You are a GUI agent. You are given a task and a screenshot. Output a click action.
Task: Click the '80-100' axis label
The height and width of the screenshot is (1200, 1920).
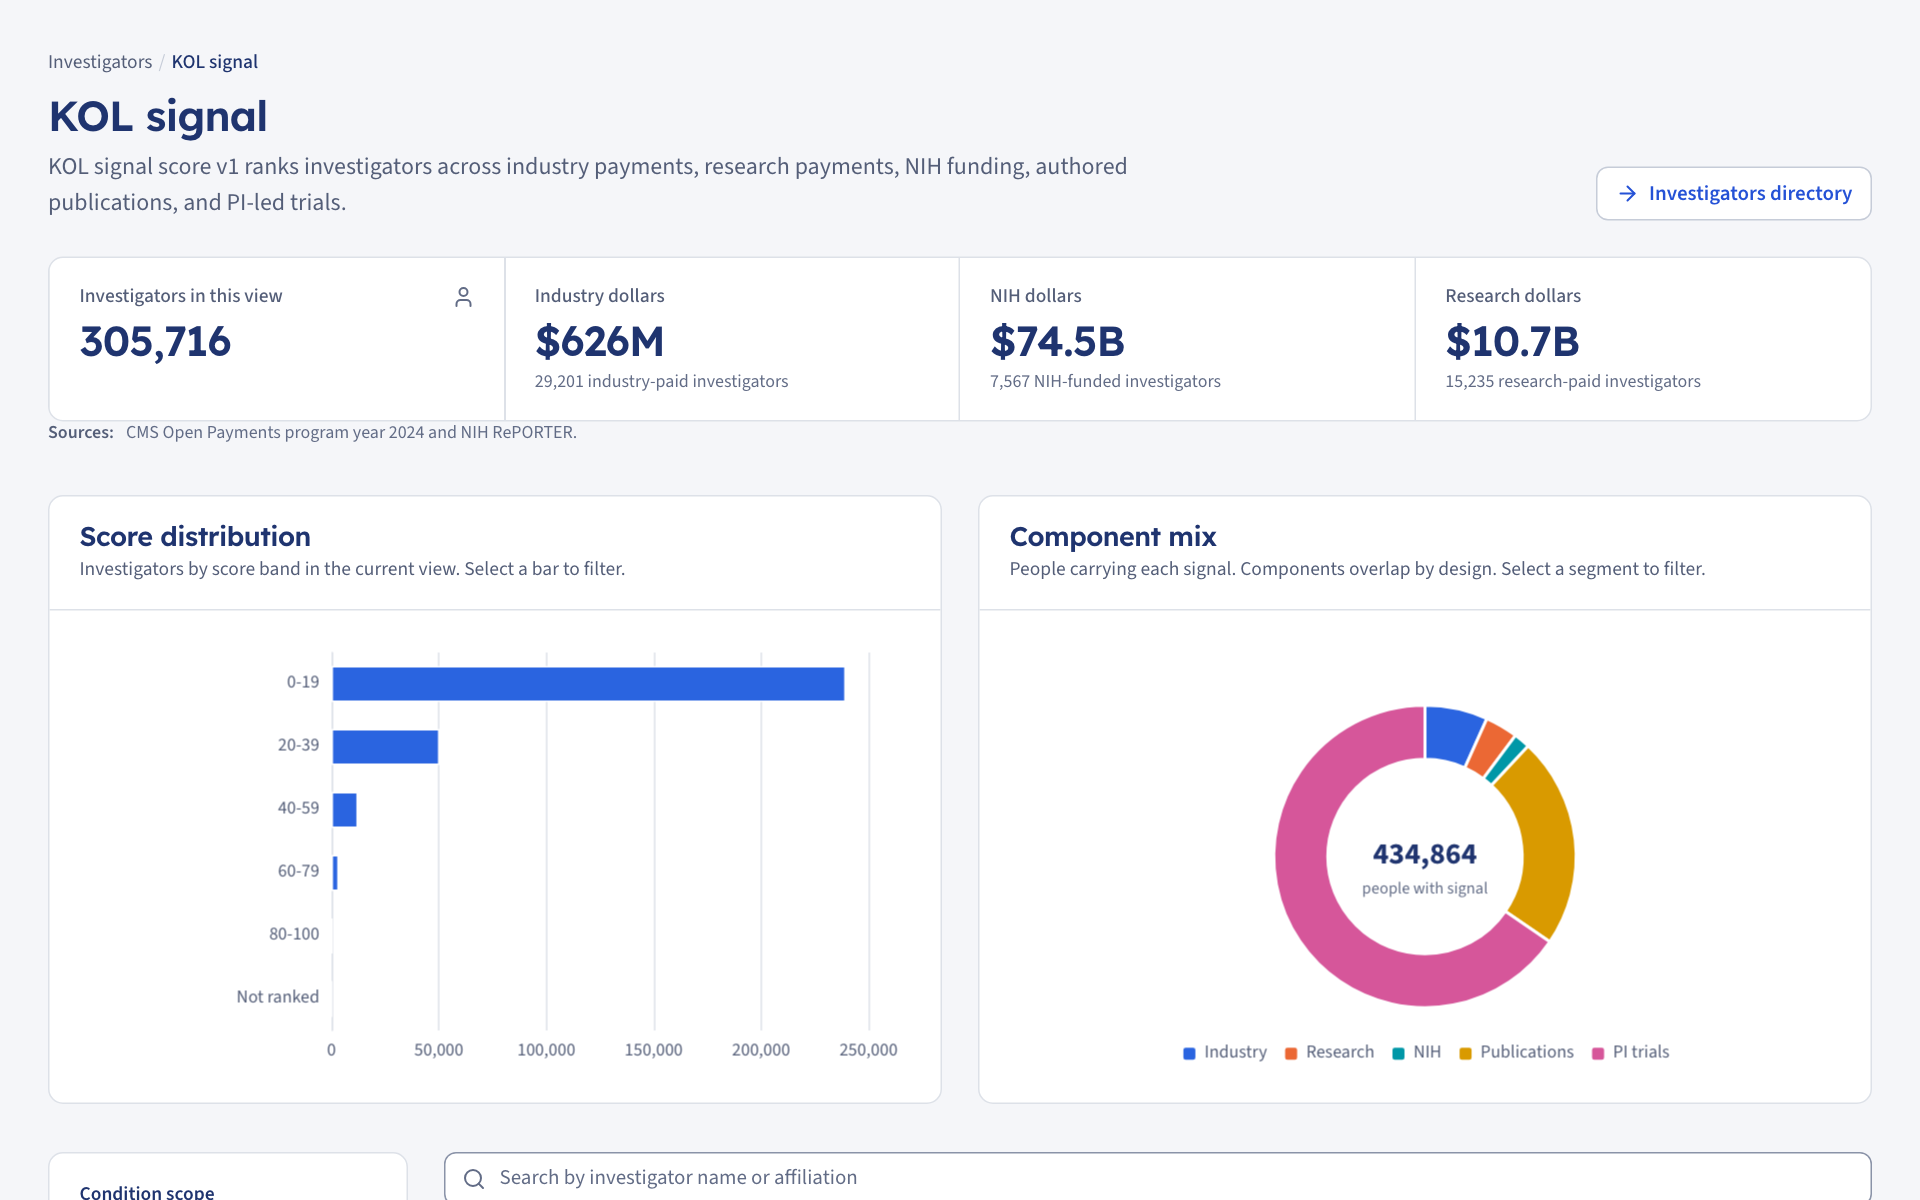[x=294, y=934]
